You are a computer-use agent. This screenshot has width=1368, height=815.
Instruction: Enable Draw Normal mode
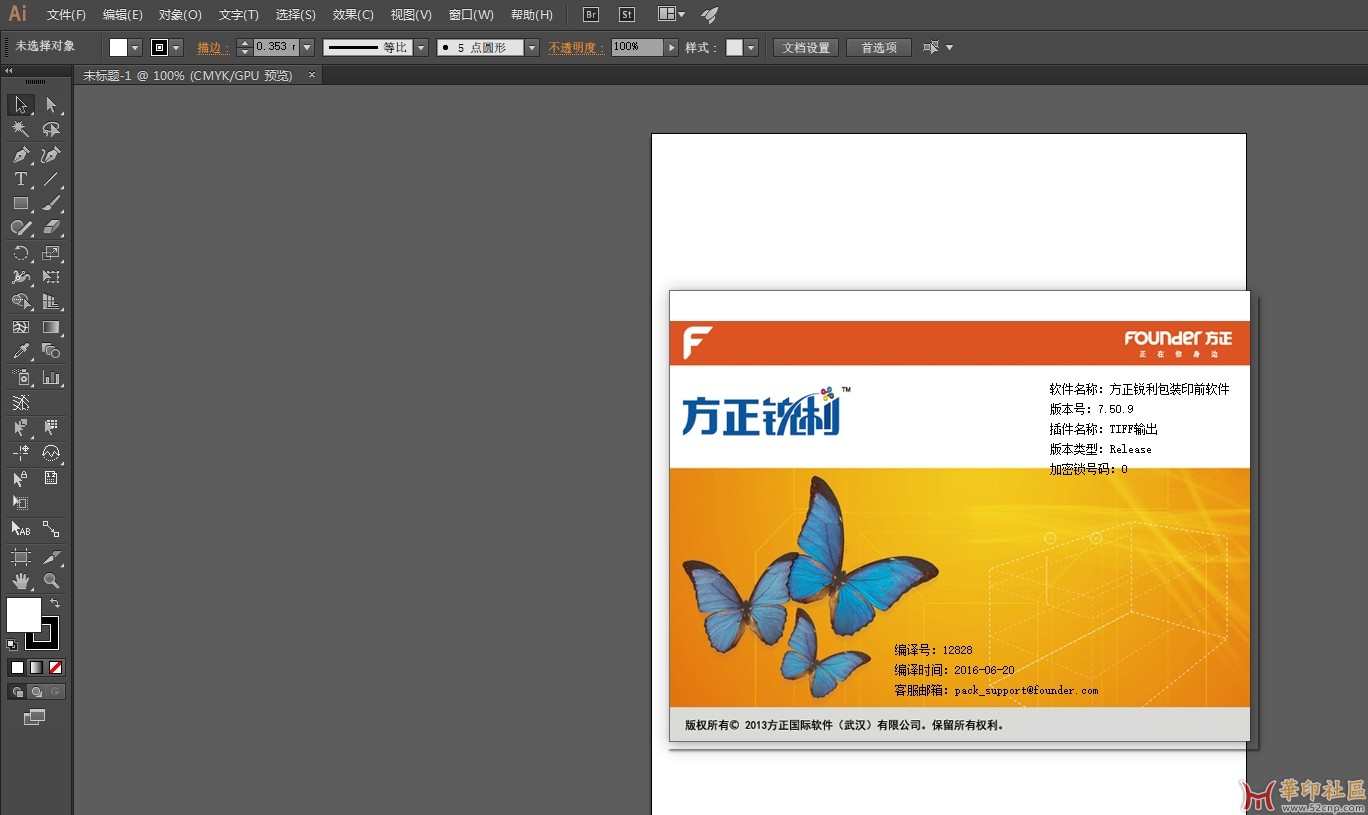[x=17, y=691]
